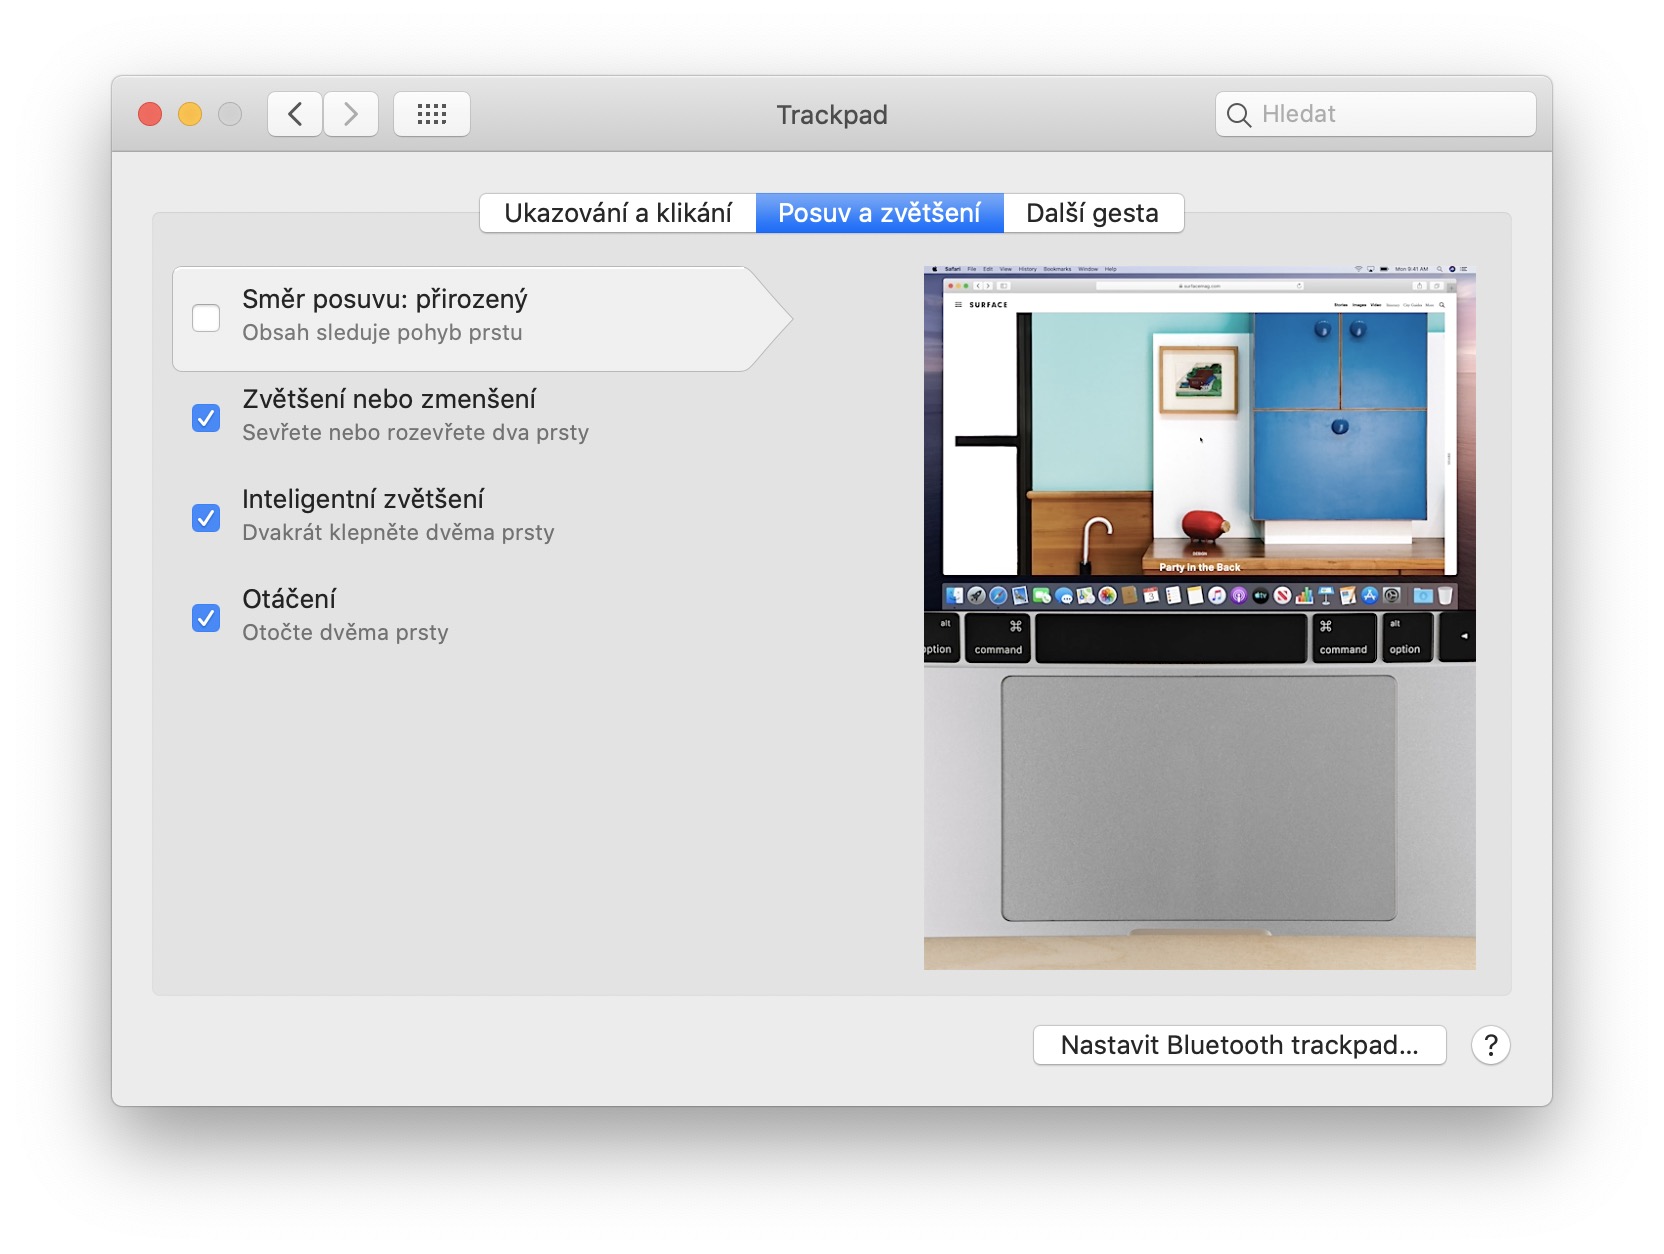Open the Další gesta tab
The image size is (1664, 1254).
(x=1093, y=213)
